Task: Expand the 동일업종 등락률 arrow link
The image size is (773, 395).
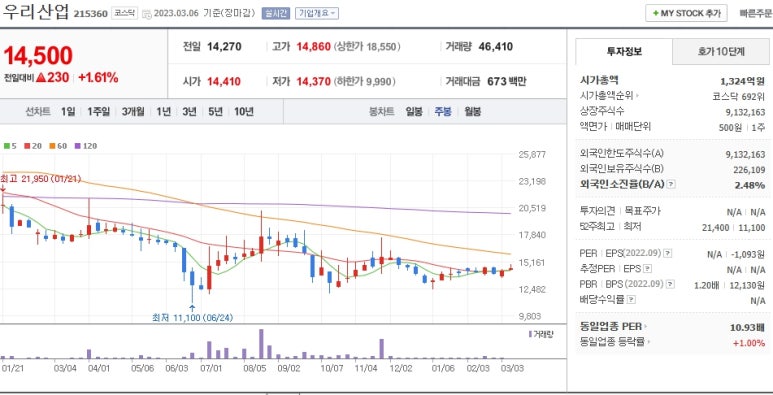Action: click(x=648, y=342)
